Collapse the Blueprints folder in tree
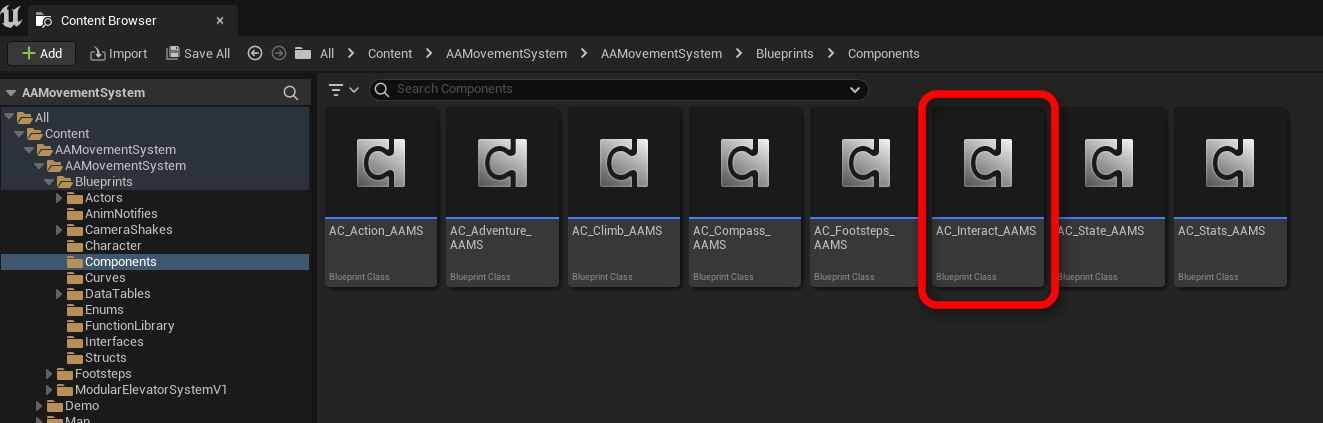 click(51, 182)
